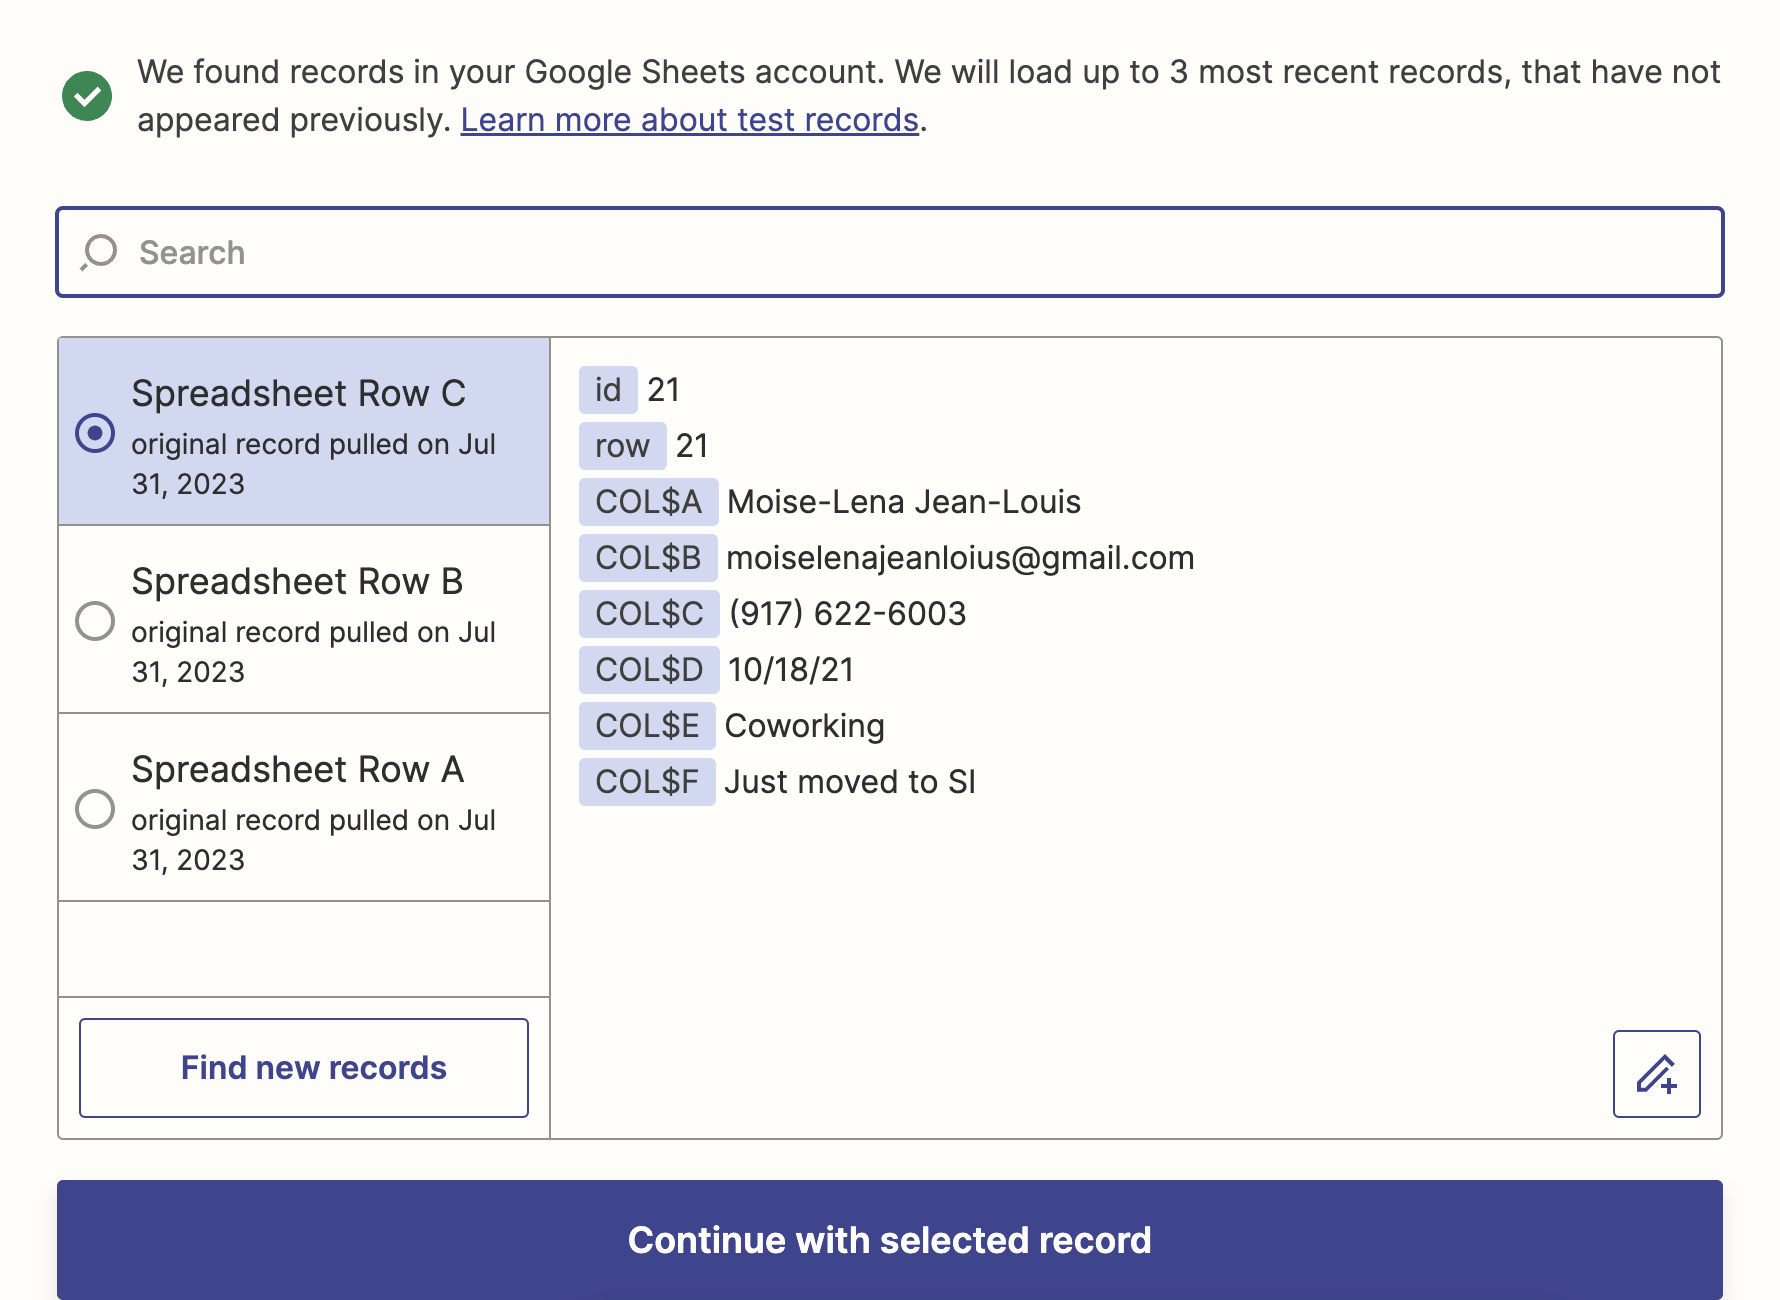The image size is (1780, 1300).
Task: Open Learn more about test records link
Action: coord(689,120)
